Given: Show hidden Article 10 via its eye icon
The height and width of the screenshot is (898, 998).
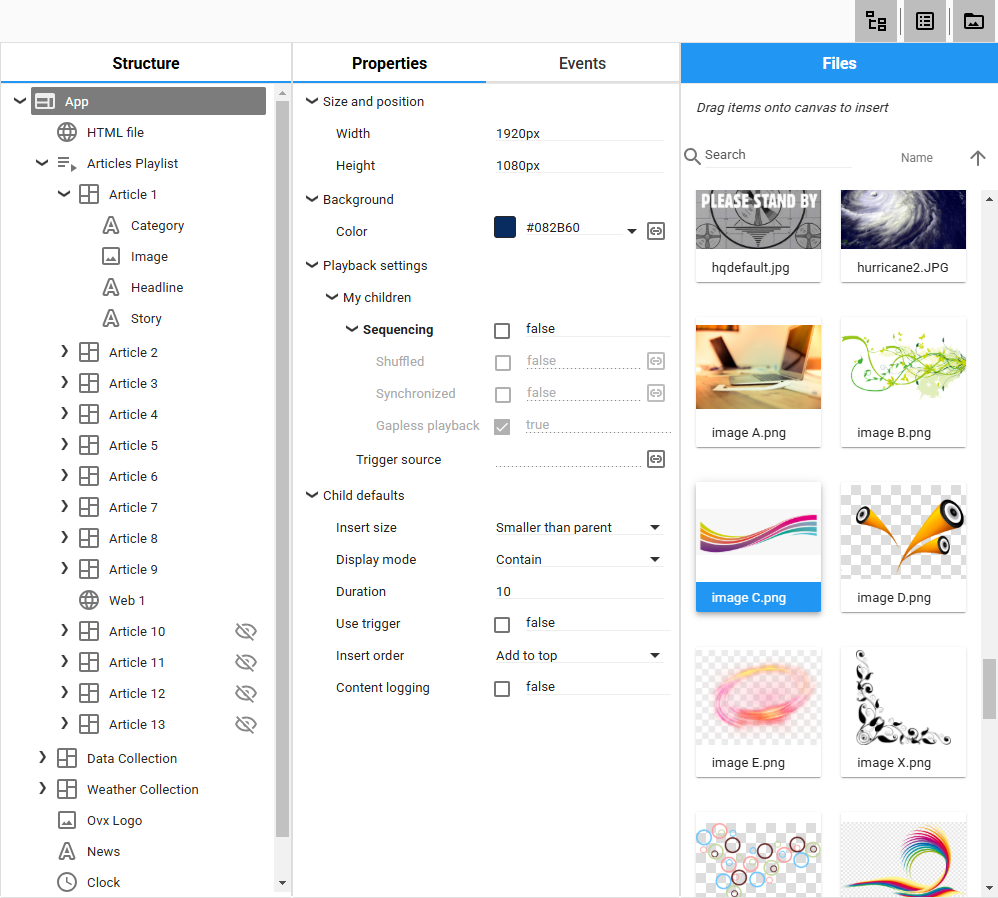Looking at the screenshot, I should click(246, 631).
